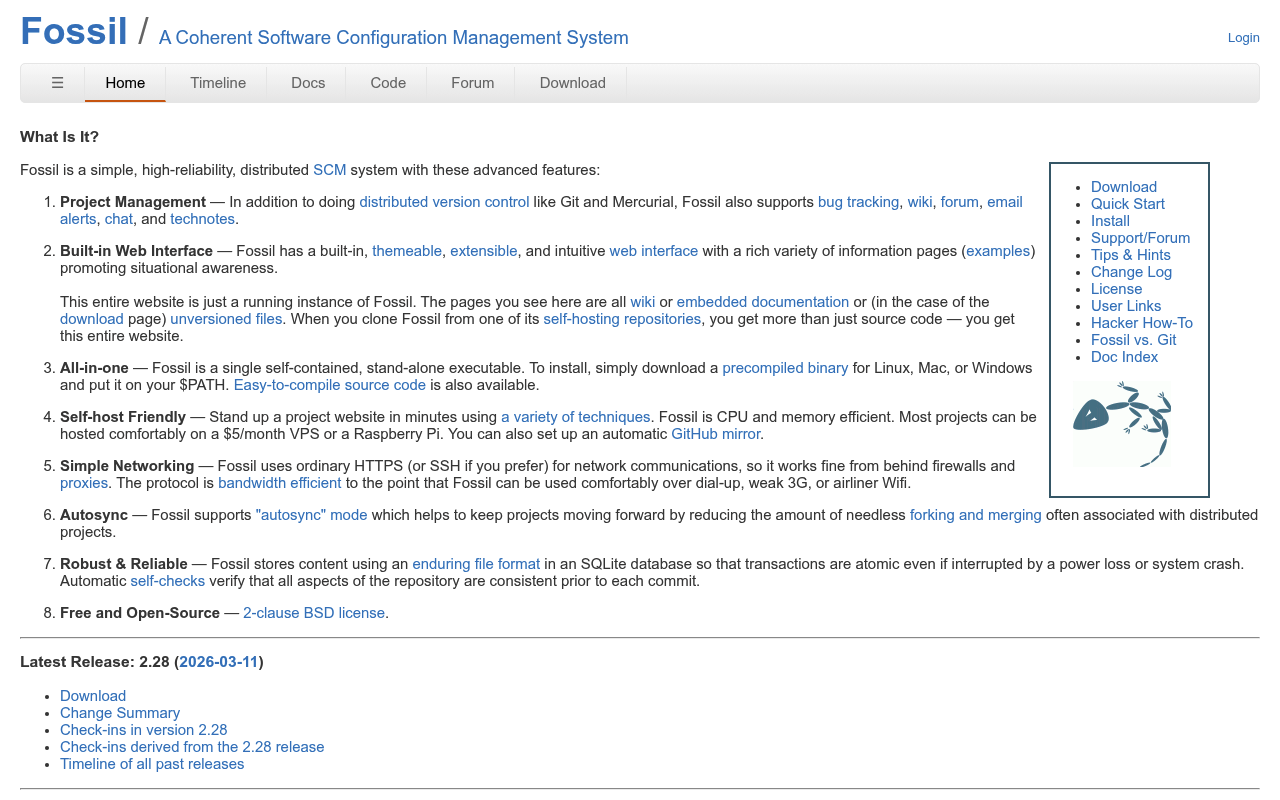Switch to the Timeline tab
Image resolution: width=1280 pixels, height=800 pixels.
(x=218, y=83)
